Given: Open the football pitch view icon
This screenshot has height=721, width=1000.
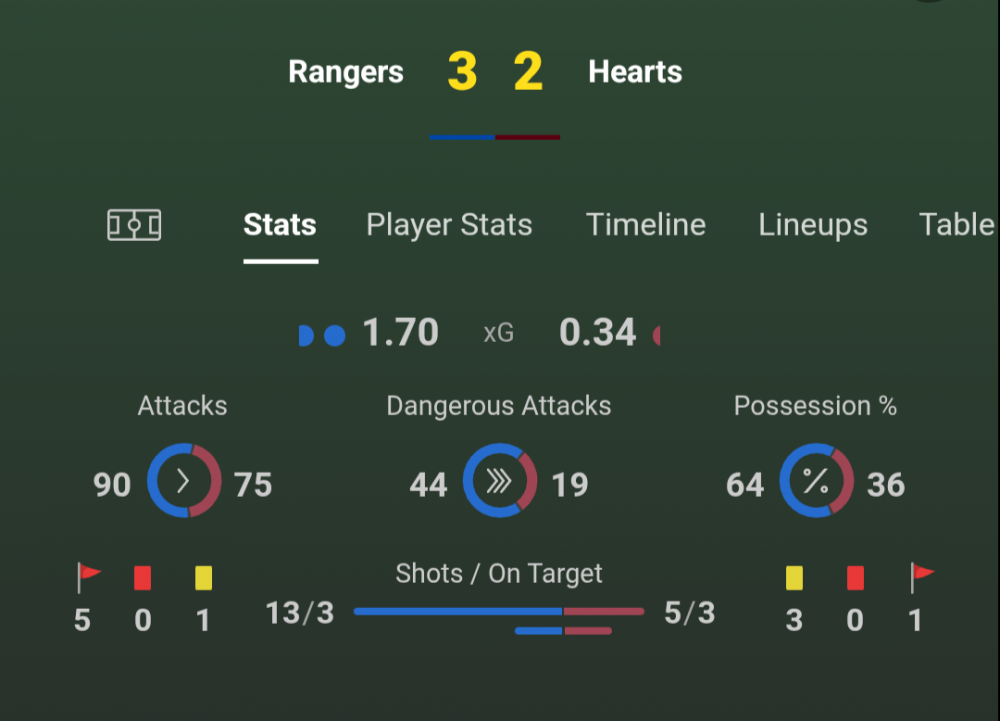Looking at the screenshot, I should tap(134, 225).
